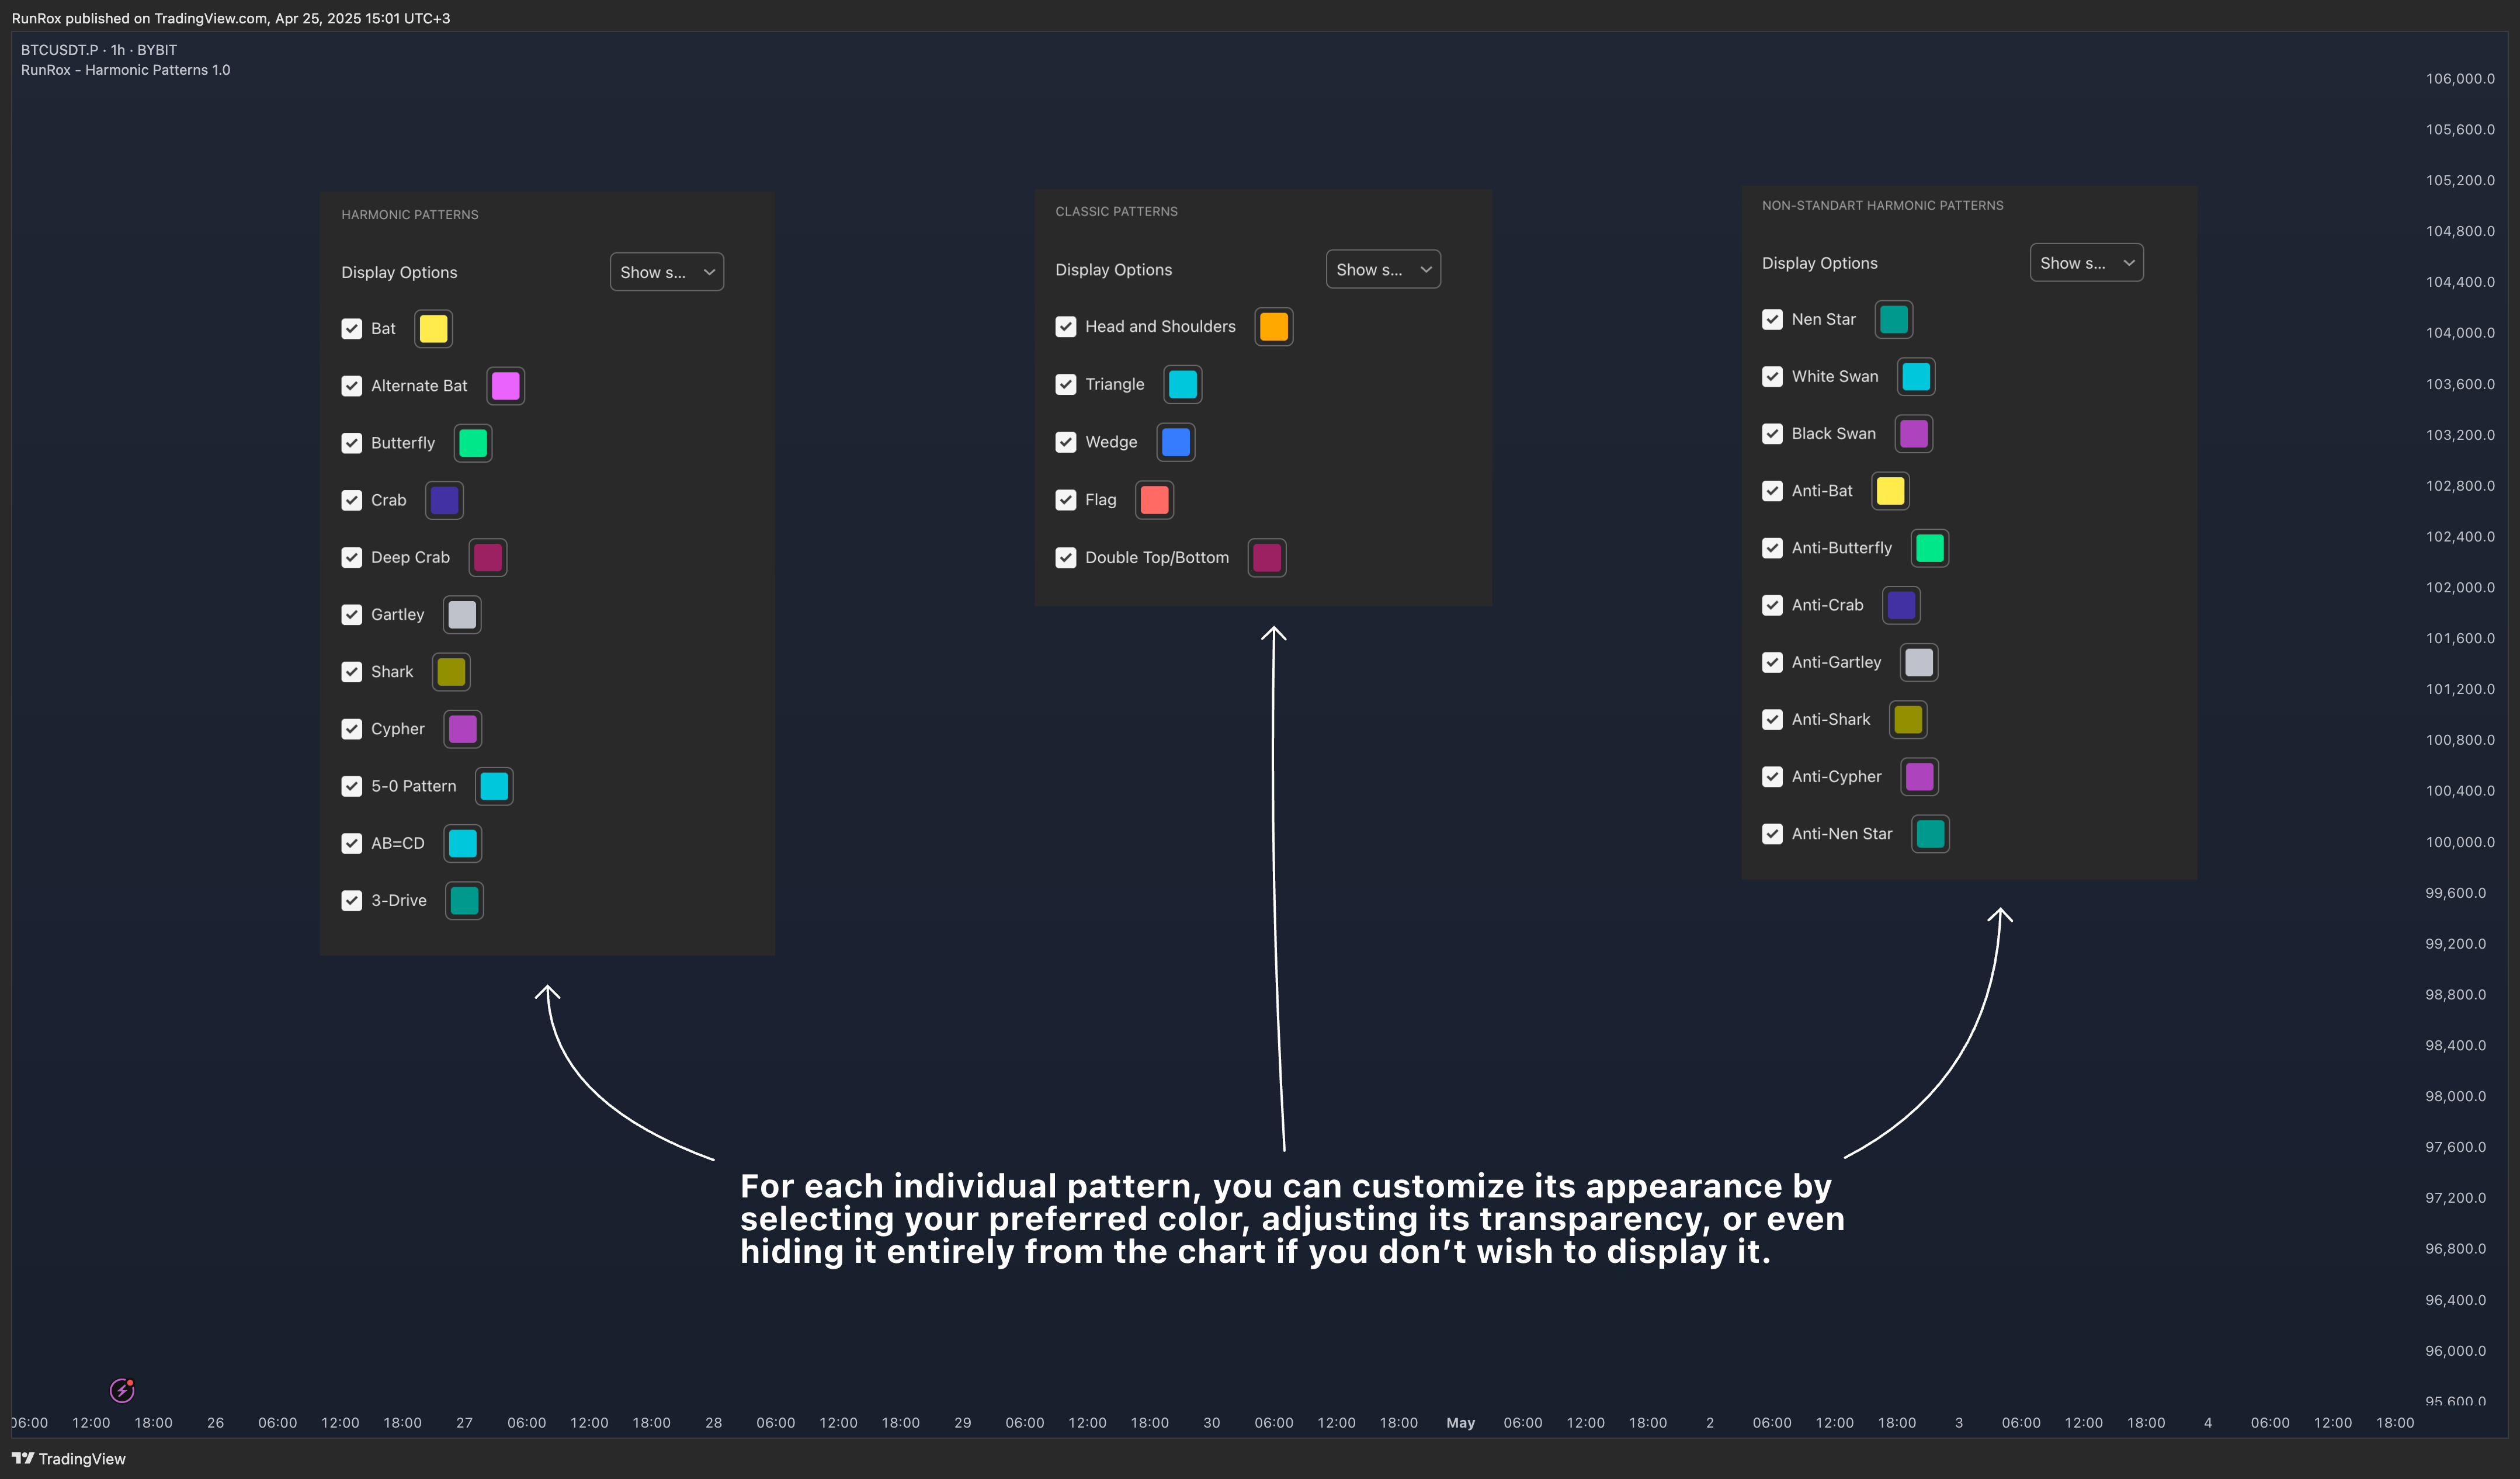Click the May marker on time axis

pos(1460,1423)
